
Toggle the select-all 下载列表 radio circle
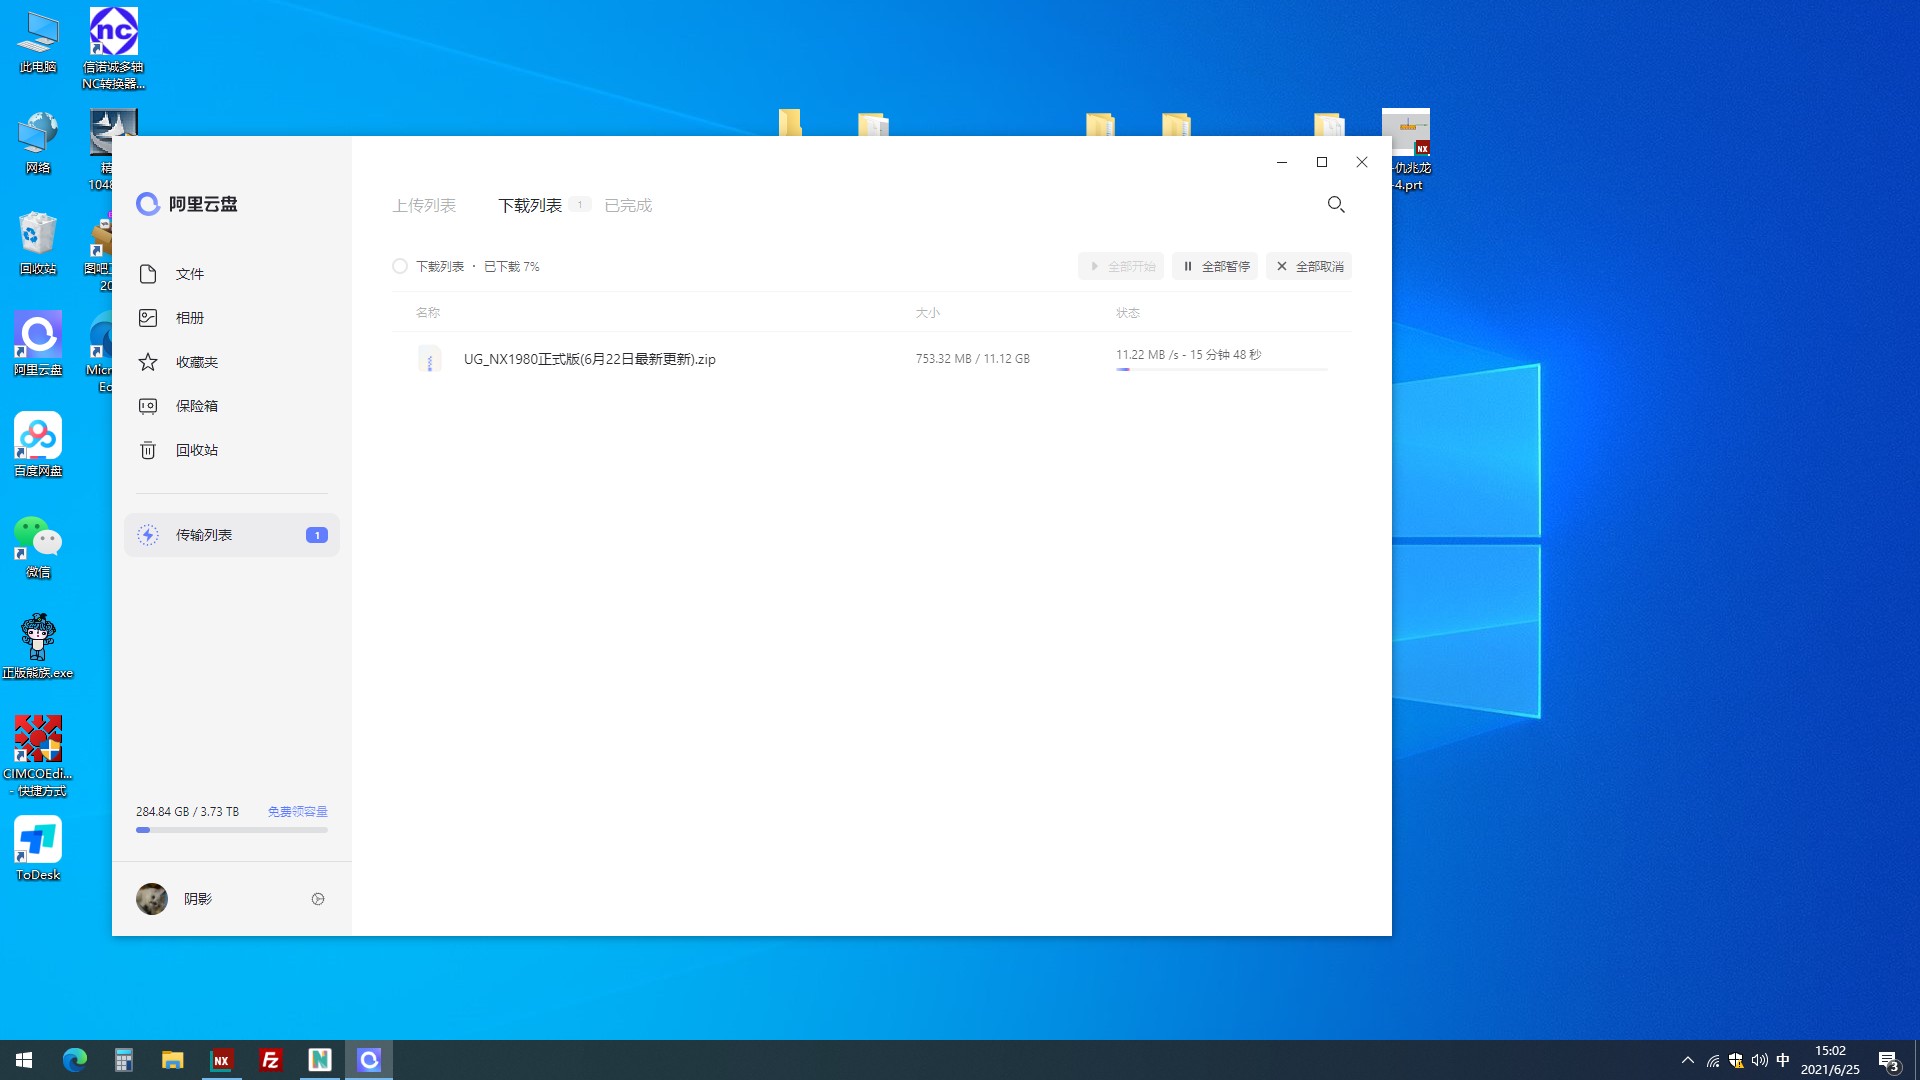[400, 266]
